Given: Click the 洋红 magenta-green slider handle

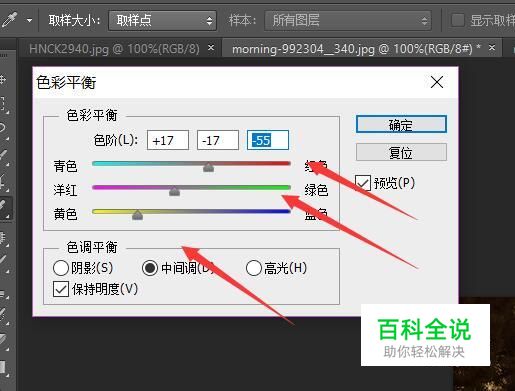Looking at the screenshot, I should coord(174,191).
